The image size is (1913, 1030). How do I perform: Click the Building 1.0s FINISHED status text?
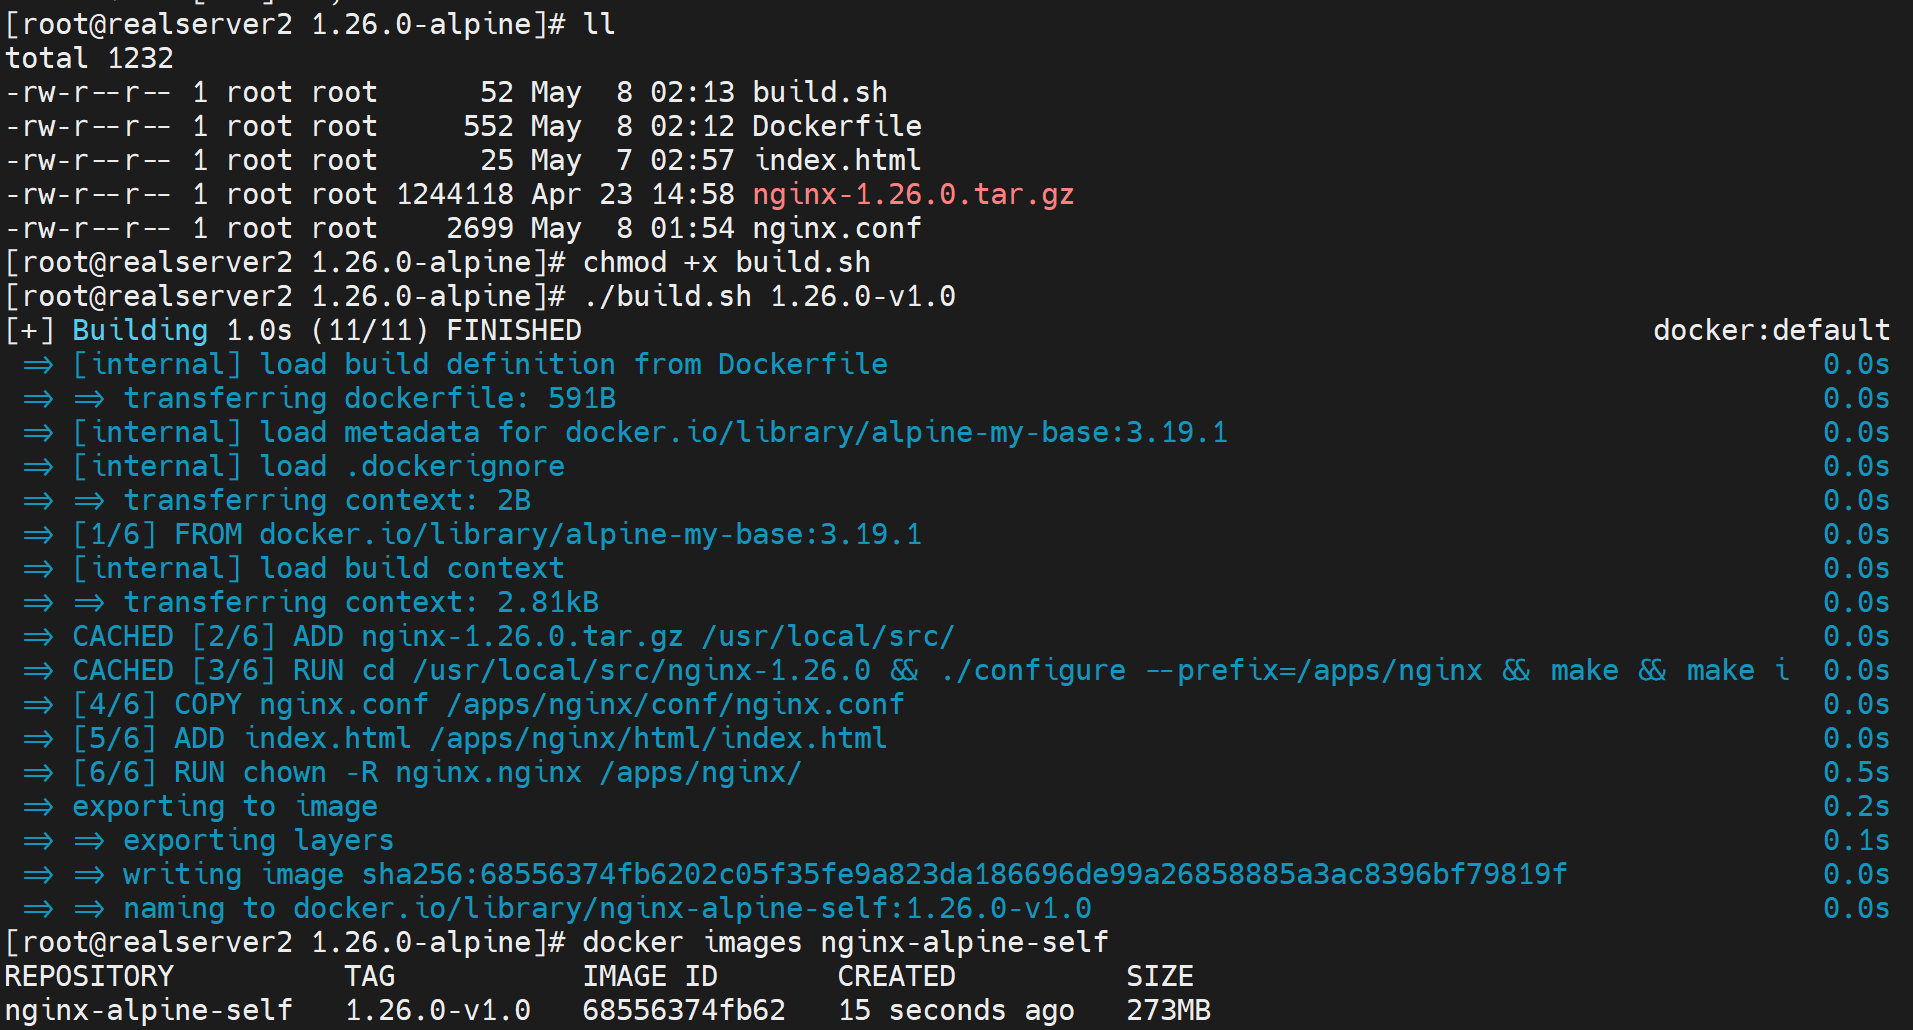tap(326, 330)
